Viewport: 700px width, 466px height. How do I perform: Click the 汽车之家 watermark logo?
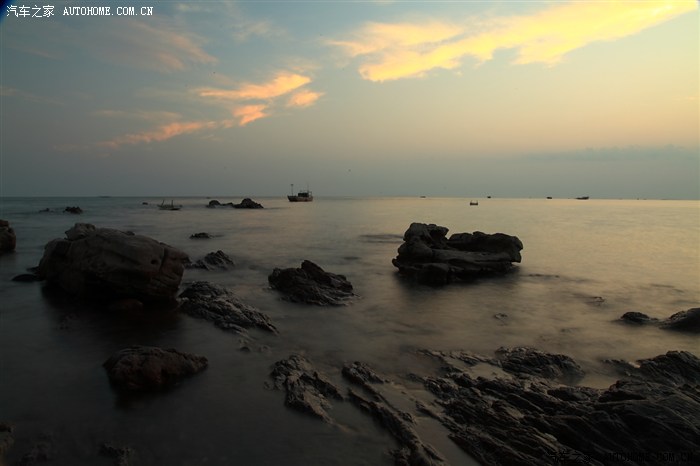click(x=30, y=11)
